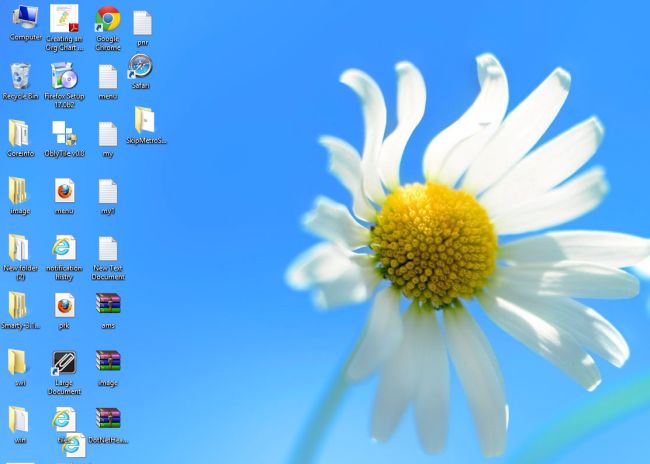The height and width of the screenshot is (464, 650).
Task: Select the Smarty-3.1 folder
Action: click(x=20, y=311)
